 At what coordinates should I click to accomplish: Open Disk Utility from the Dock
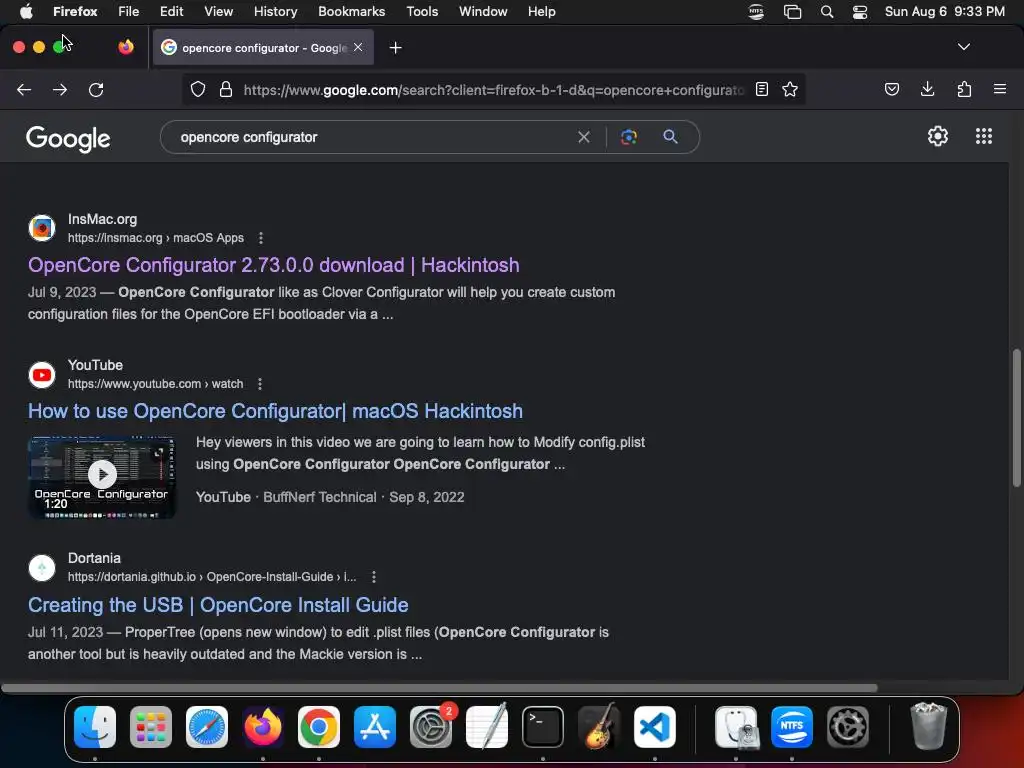[736, 727]
